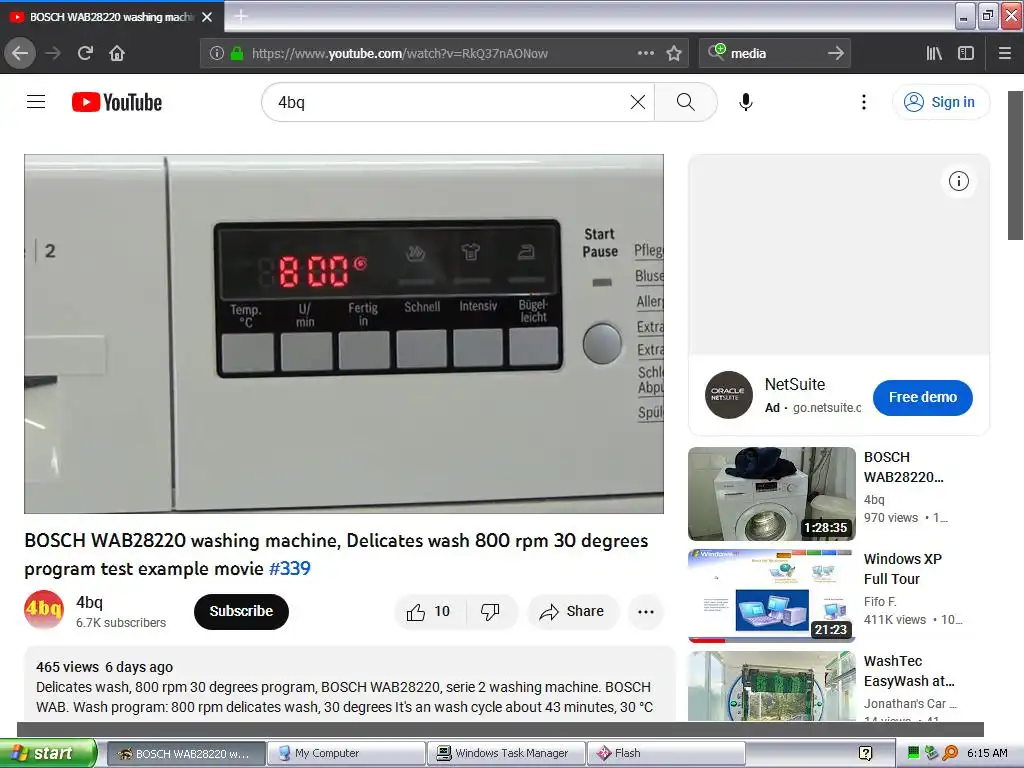
Task: Open the Oracle NetSuite ad avatar
Action: [x=729, y=395]
